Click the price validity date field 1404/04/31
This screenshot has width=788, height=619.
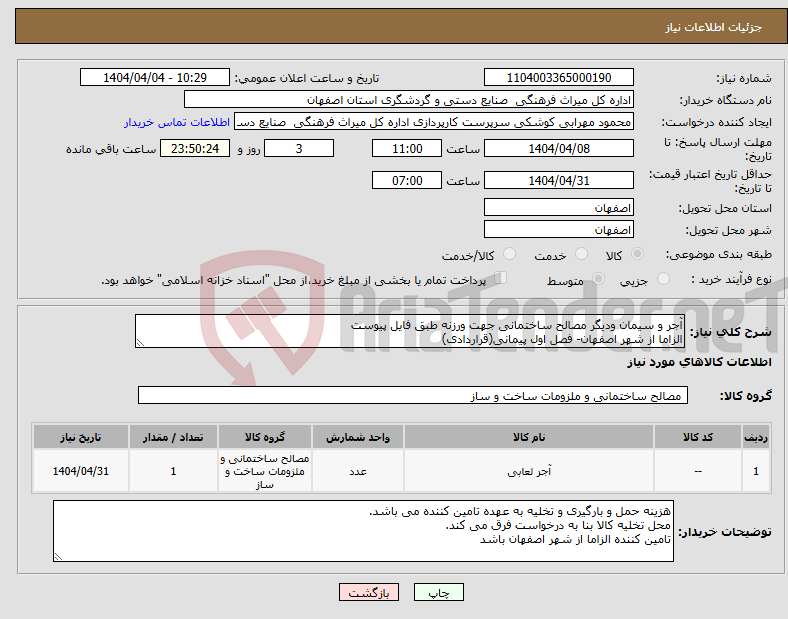pyautogui.click(x=558, y=180)
